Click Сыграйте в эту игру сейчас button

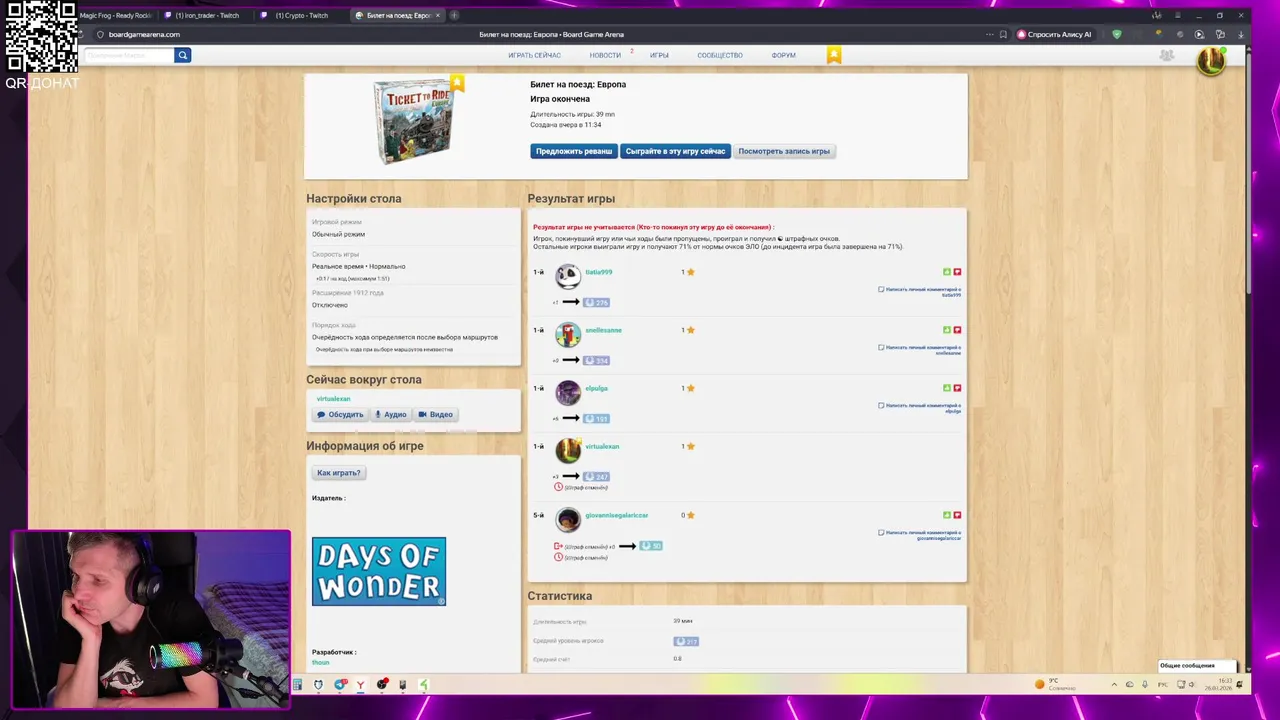675,151
